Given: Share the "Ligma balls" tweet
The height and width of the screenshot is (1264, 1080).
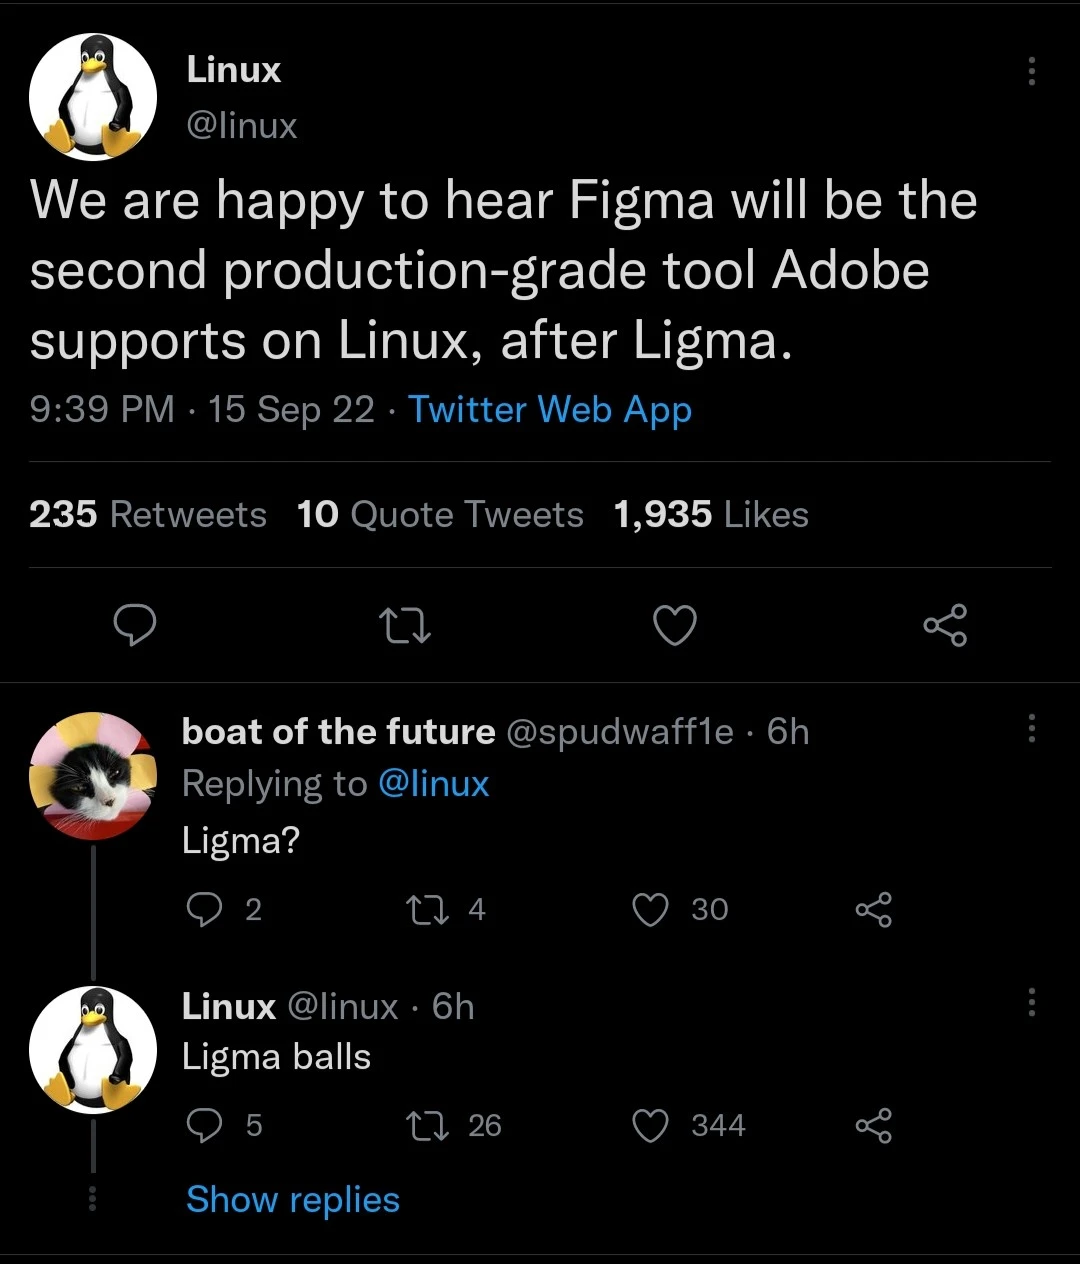Looking at the screenshot, I should (x=873, y=1126).
